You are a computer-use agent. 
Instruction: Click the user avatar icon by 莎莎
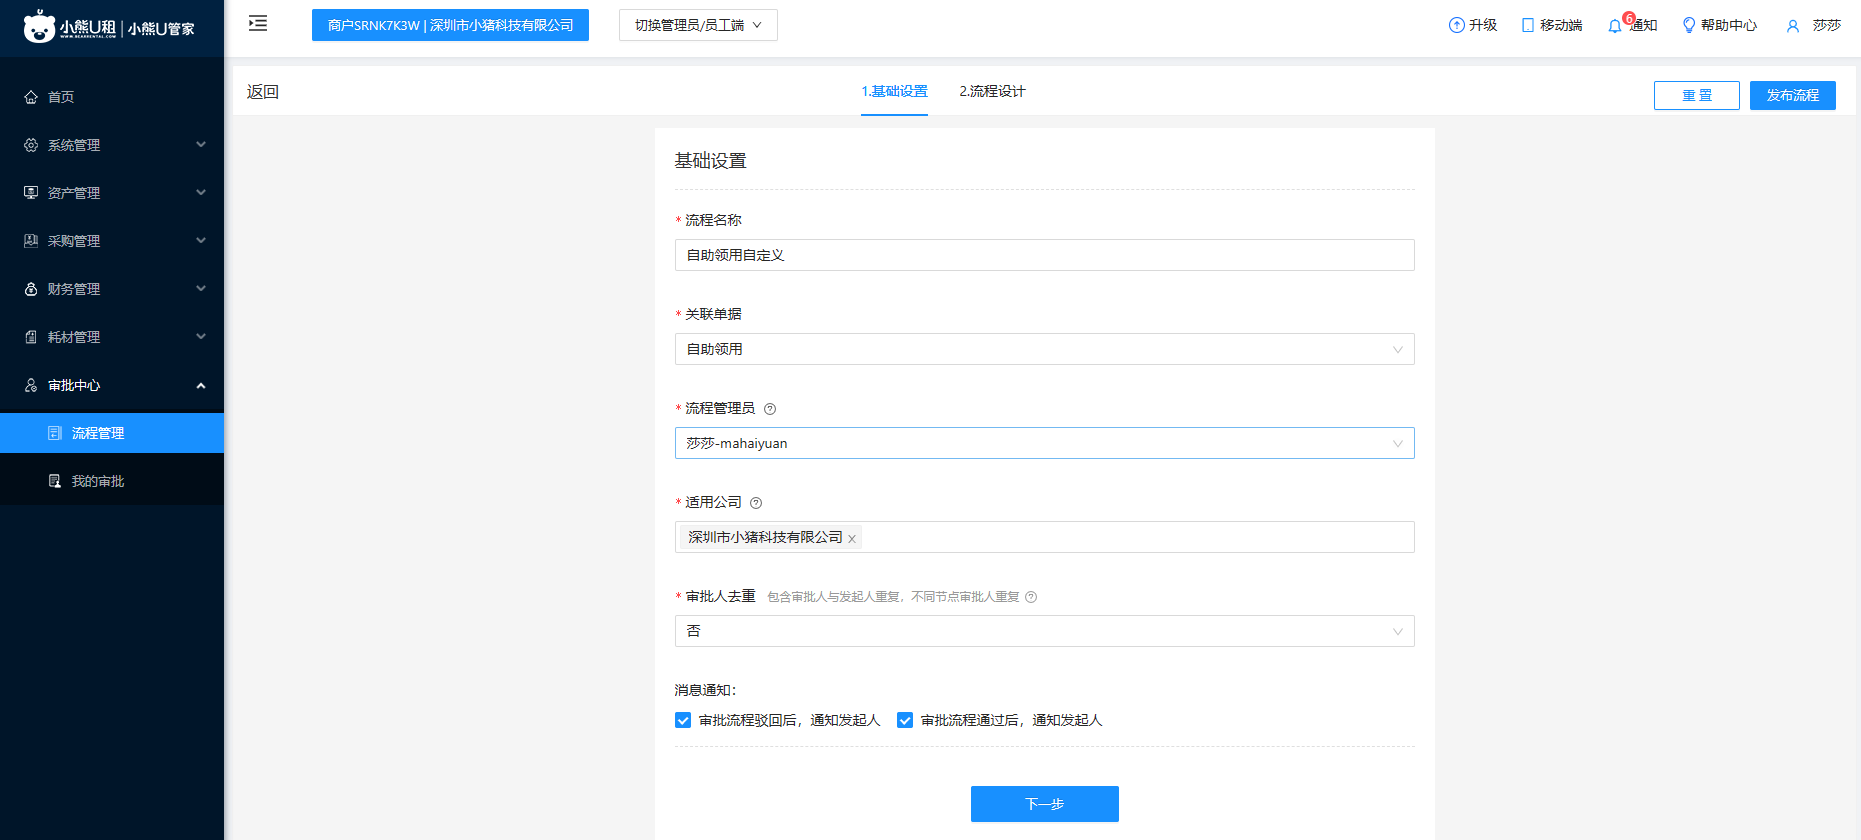tap(1793, 26)
